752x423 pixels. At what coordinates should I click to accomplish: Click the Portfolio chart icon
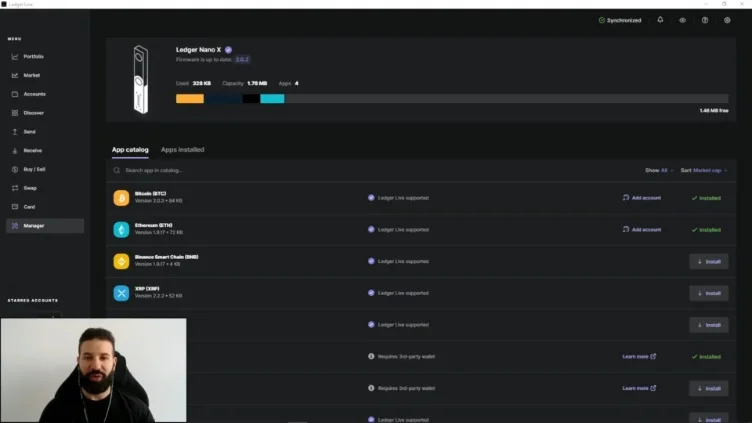click(x=15, y=57)
